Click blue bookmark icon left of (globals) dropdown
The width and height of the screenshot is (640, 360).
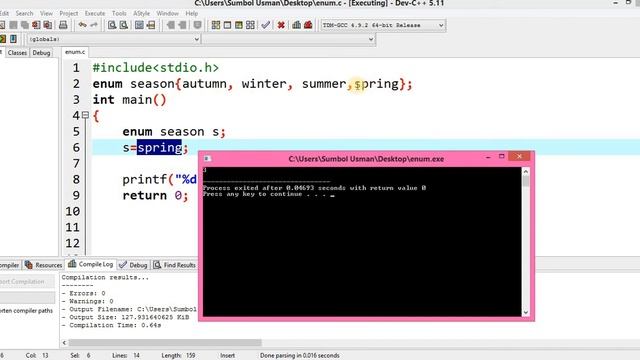pos(13,39)
